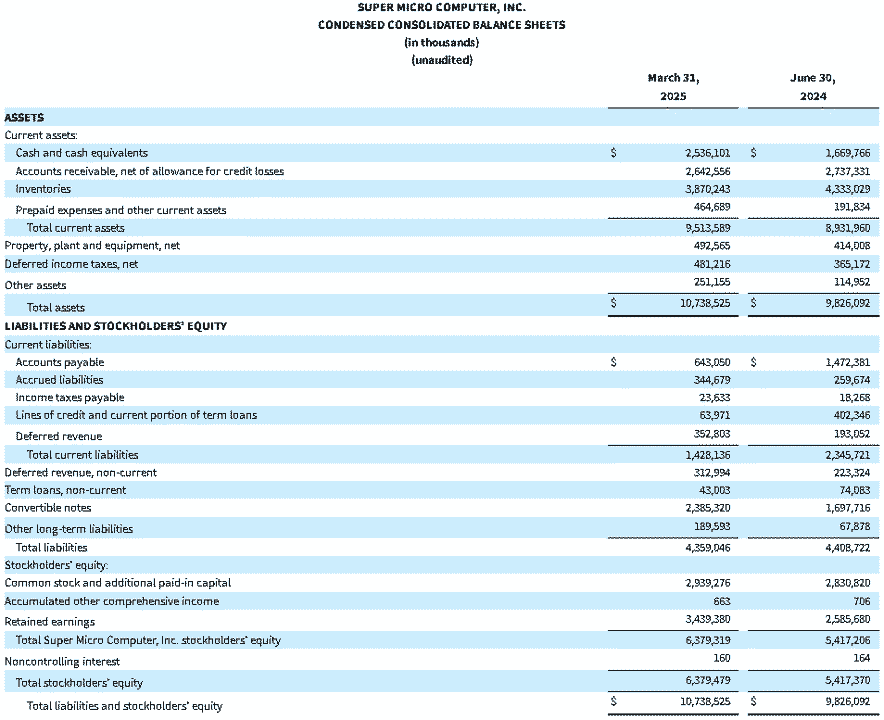This screenshot has height=720, width=884.
Task: Select the ASSETS section heading
Action: tap(24, 117)
